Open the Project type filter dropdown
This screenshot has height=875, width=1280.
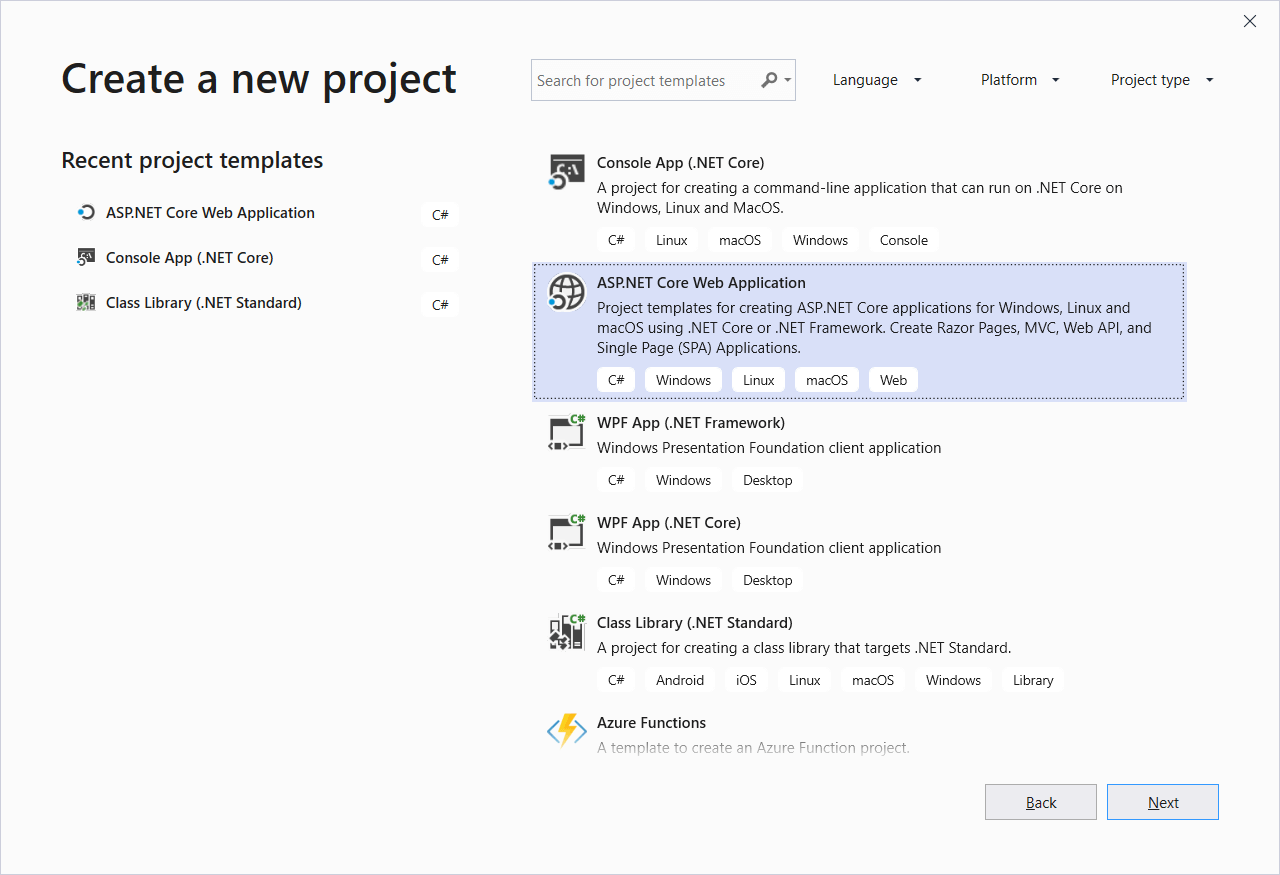(1162, 80)
